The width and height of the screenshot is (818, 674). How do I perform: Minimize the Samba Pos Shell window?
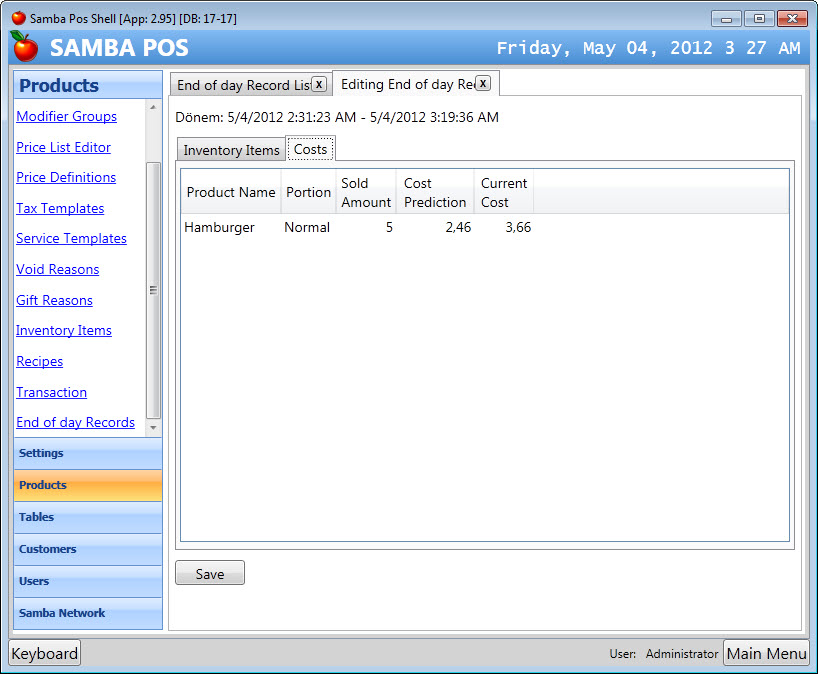coord(726,19)
